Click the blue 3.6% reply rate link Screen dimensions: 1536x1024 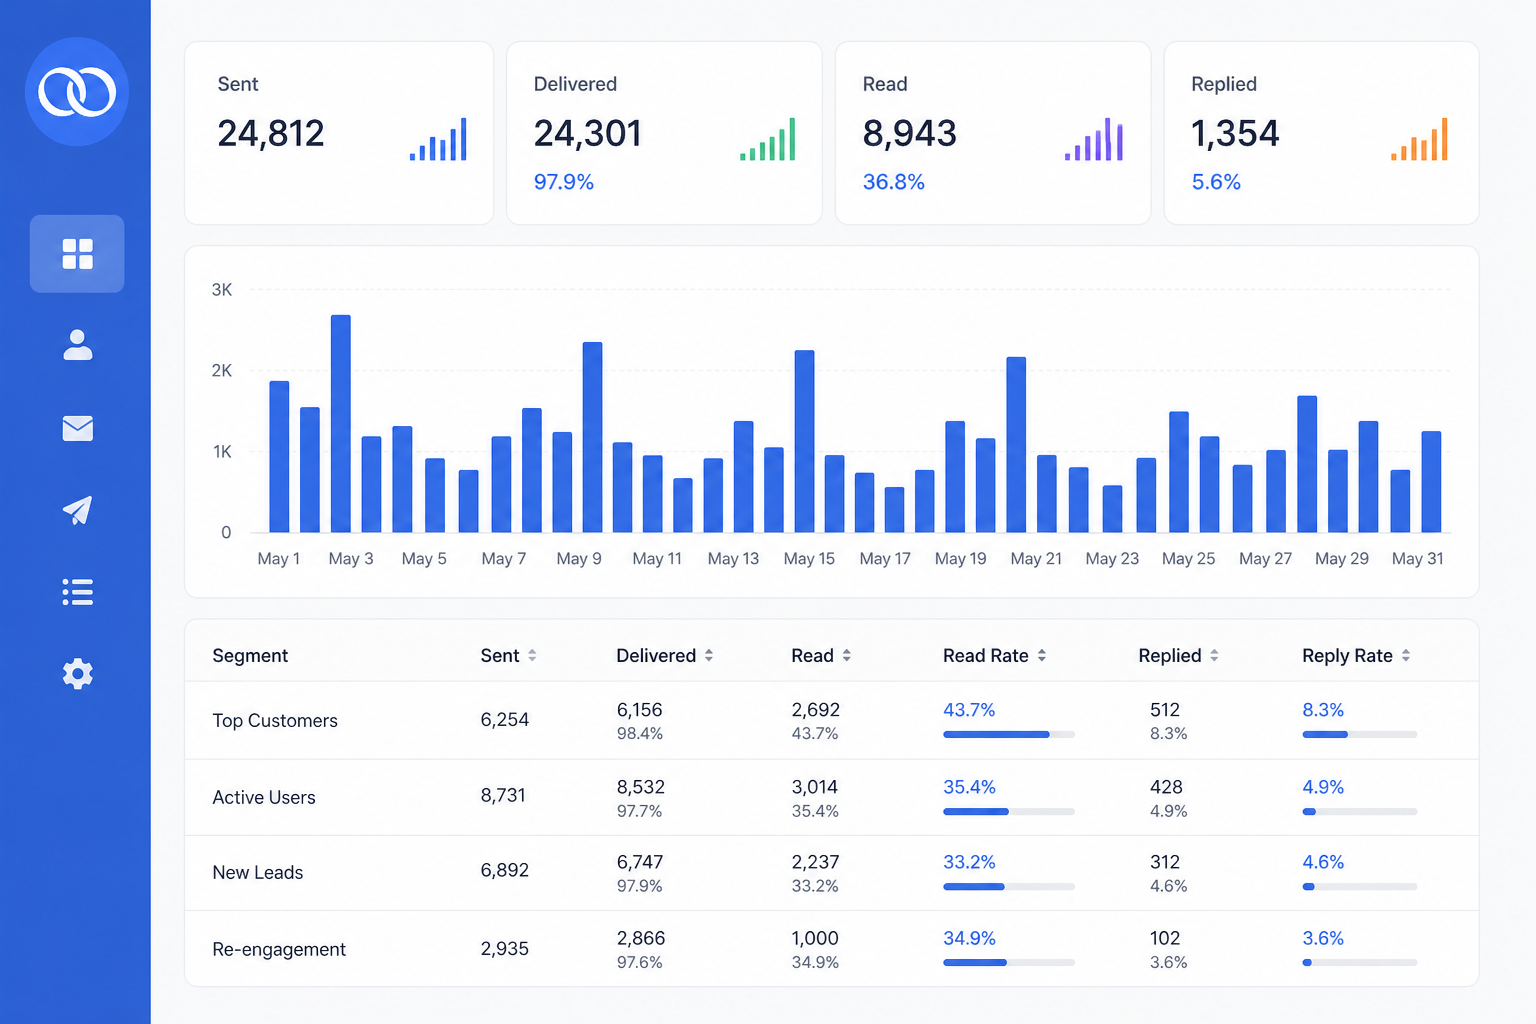point(1323,938)
